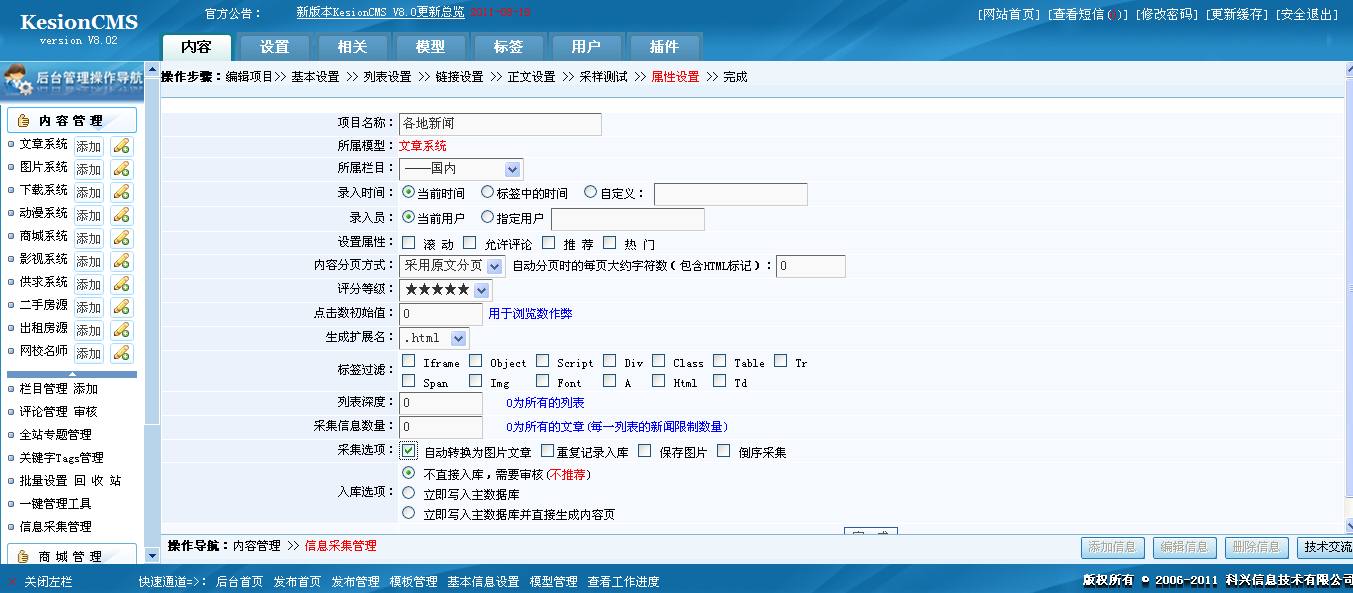Open the 生成扩展名 .html dropdown
The image size is (1353, 593).
(x=434, y=338)
